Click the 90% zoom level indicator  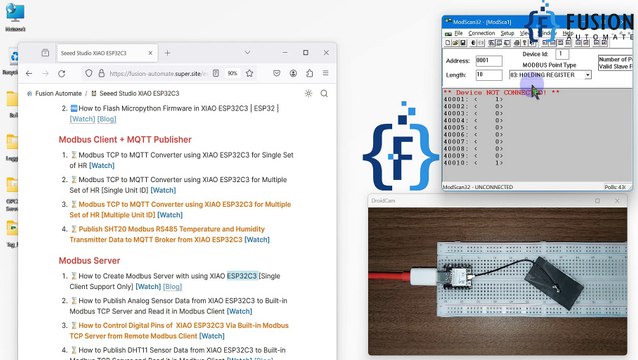pyautogui.click(x=232, y=74)
